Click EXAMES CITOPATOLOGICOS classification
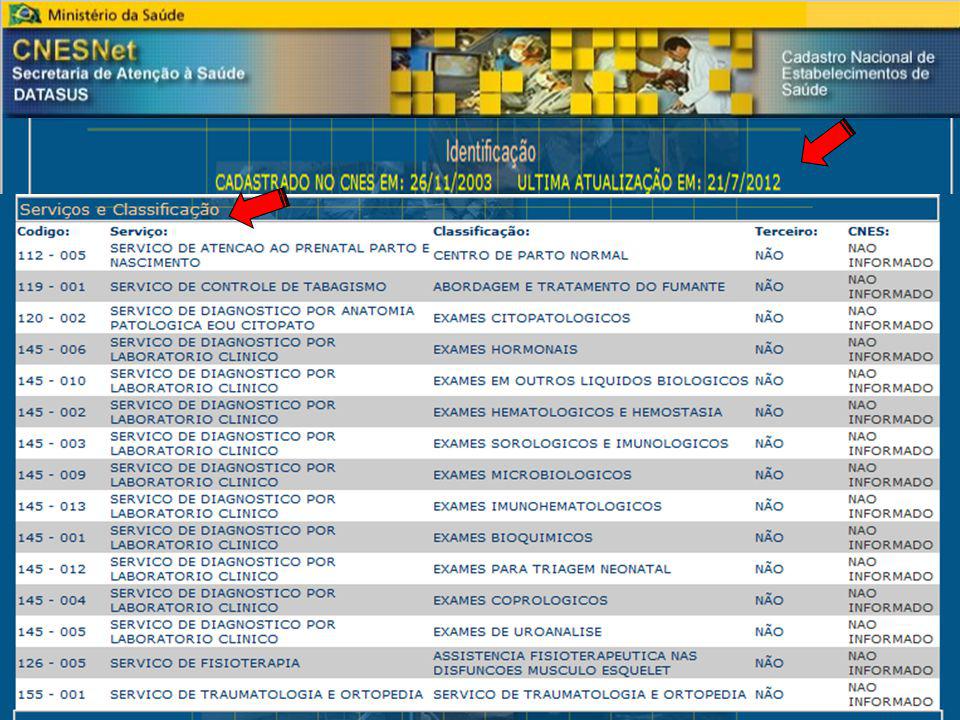 point(531,318)
